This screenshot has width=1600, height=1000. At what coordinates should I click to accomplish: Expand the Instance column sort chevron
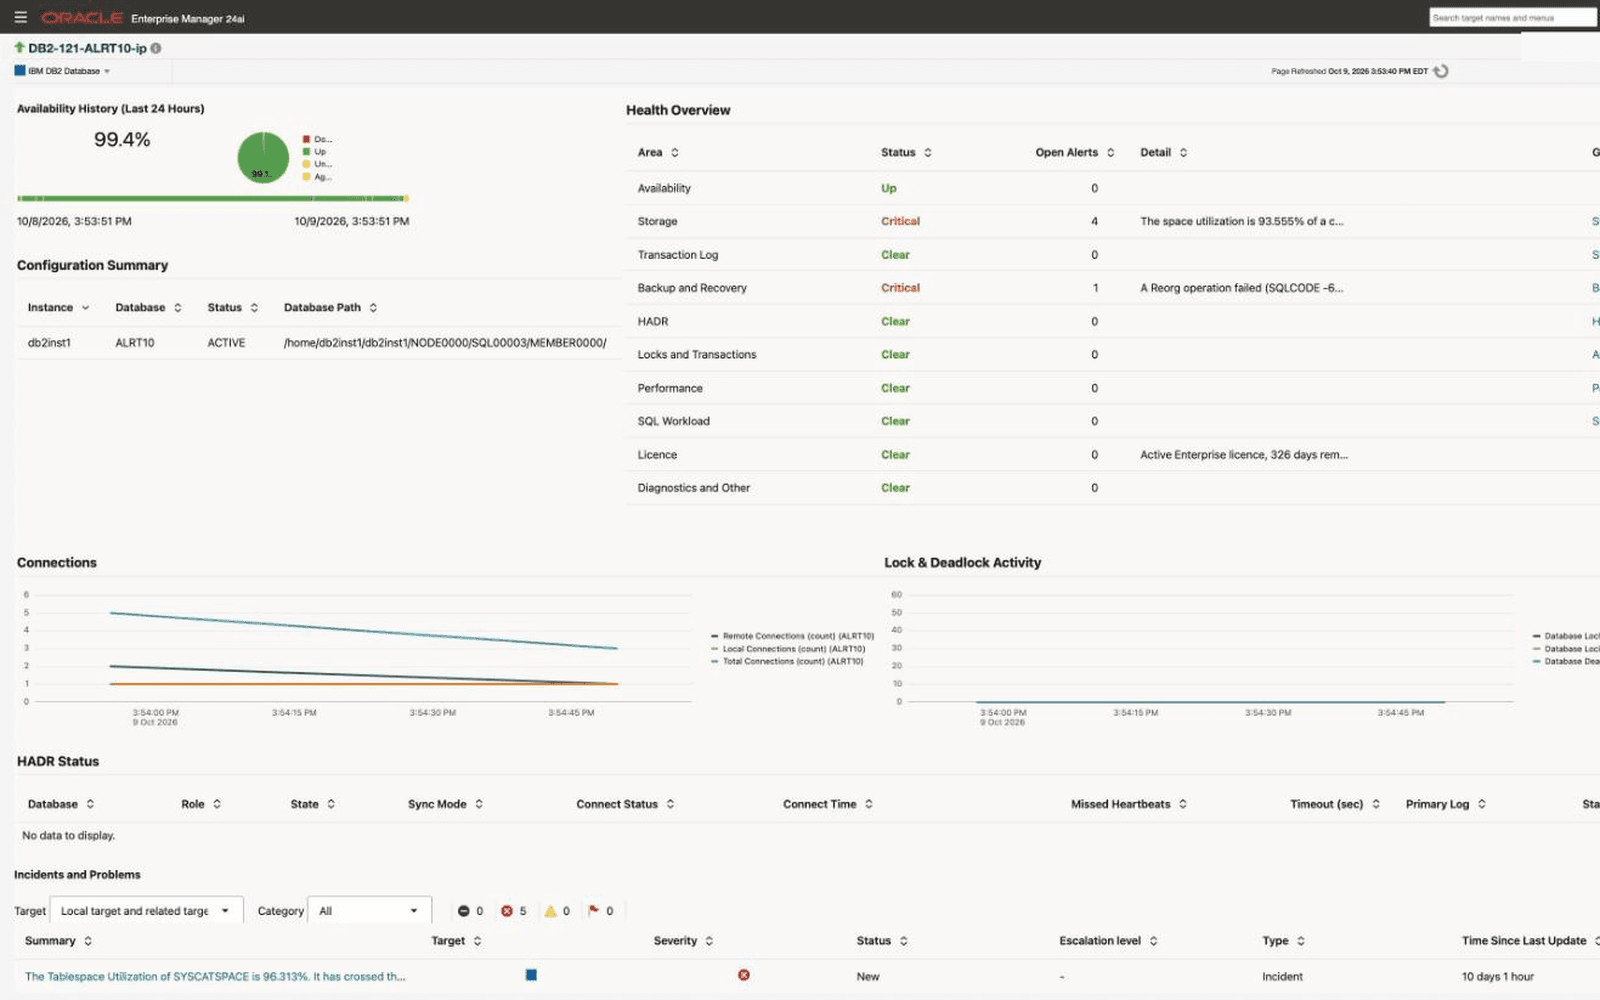tap(86, 308)
